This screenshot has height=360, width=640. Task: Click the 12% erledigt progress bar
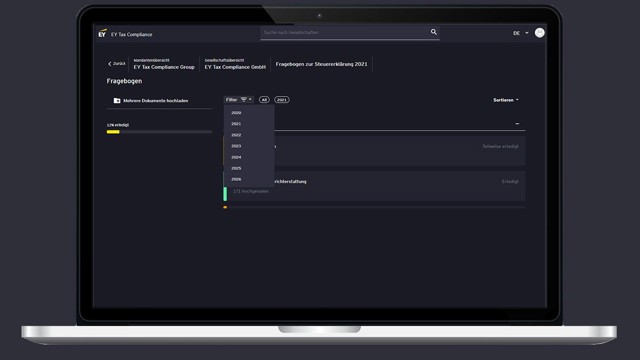point(159,132)
